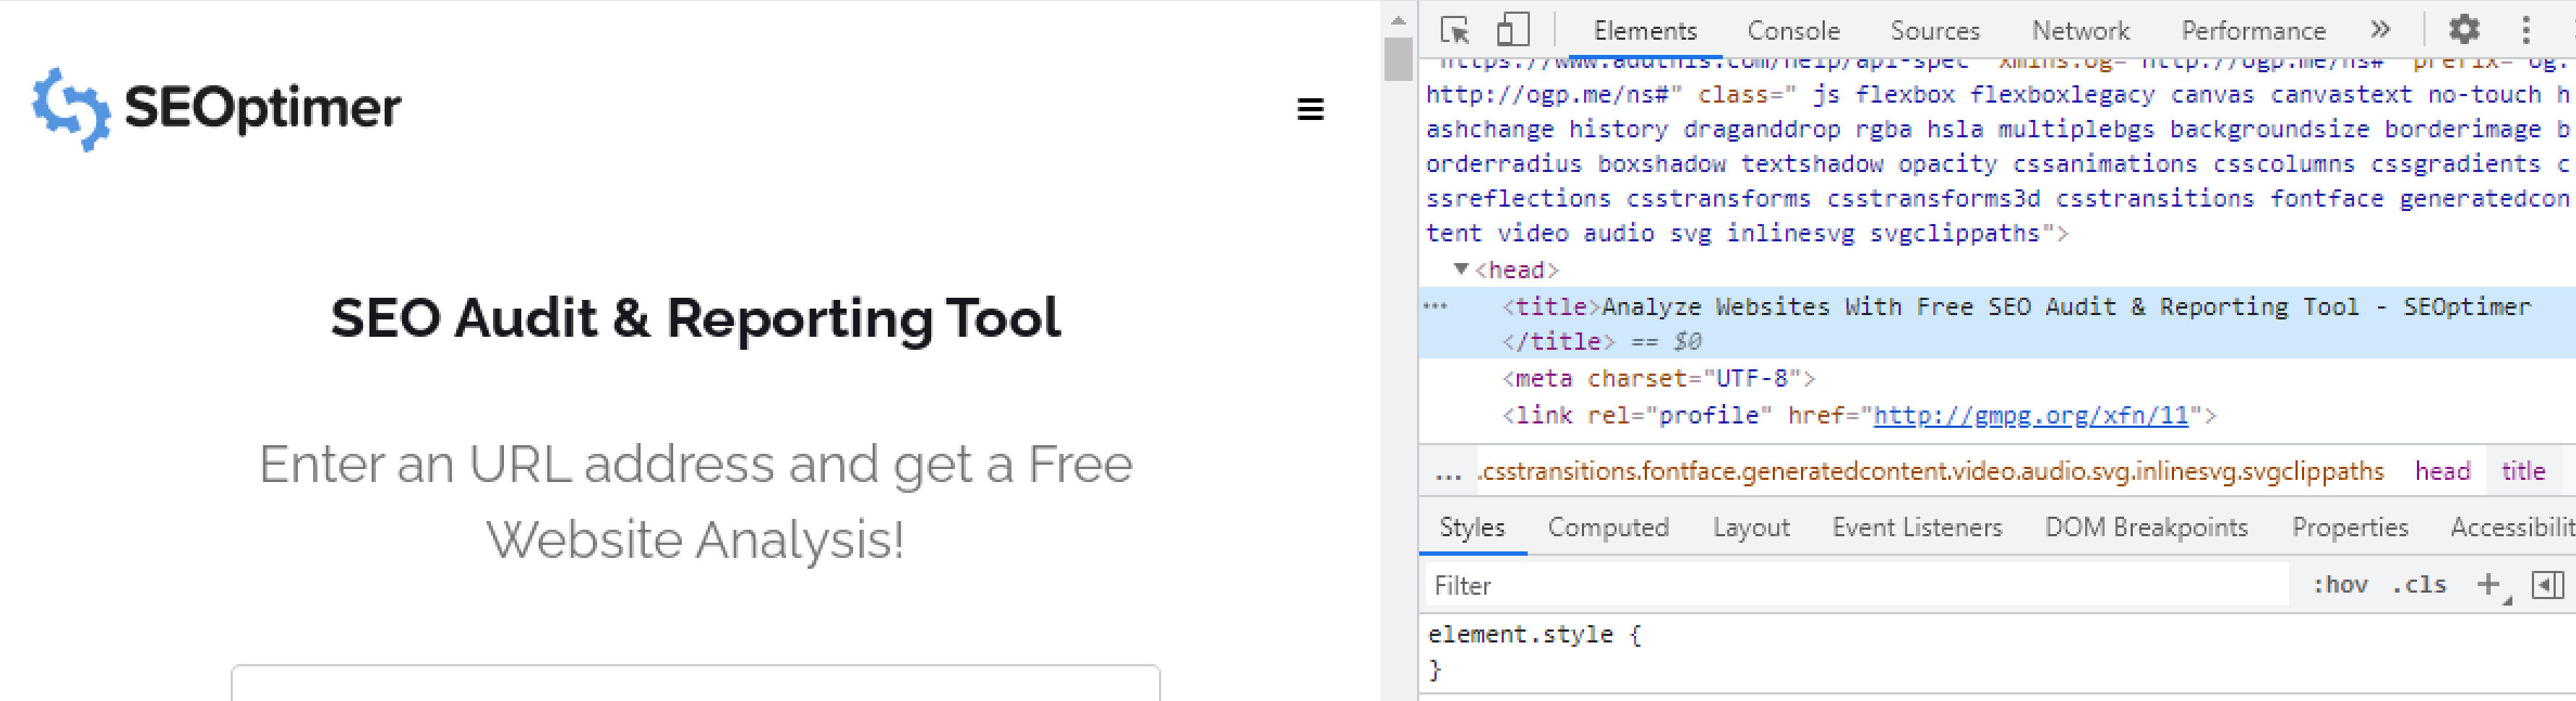2576x701 pixels.
Task: Open the Event Listeners pane tab
Action: coord(1917,527)
